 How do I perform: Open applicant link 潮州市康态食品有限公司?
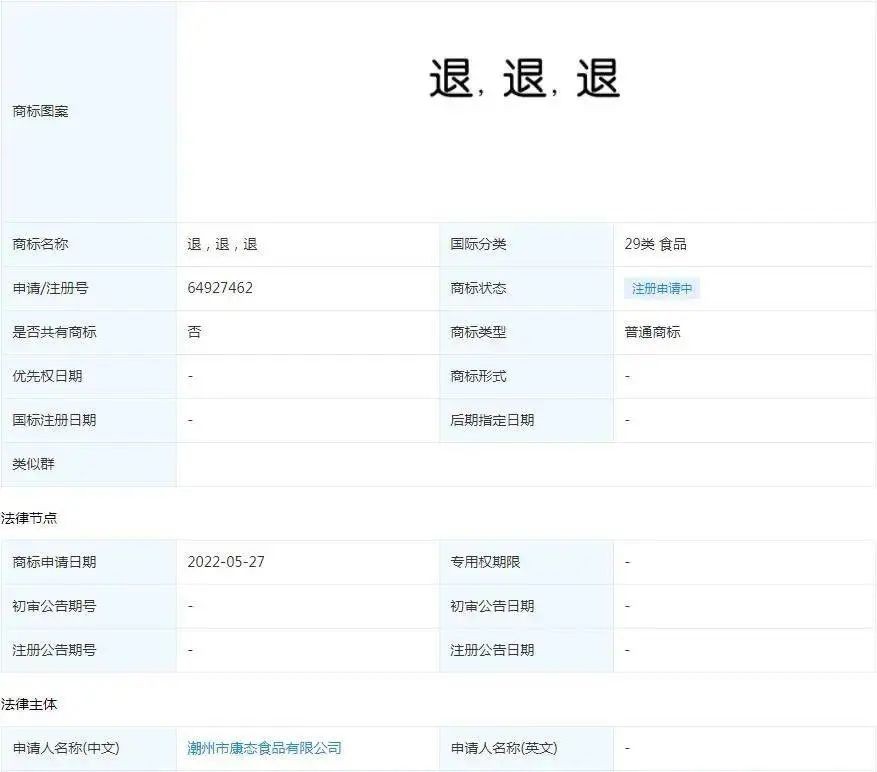pos(264,748)
